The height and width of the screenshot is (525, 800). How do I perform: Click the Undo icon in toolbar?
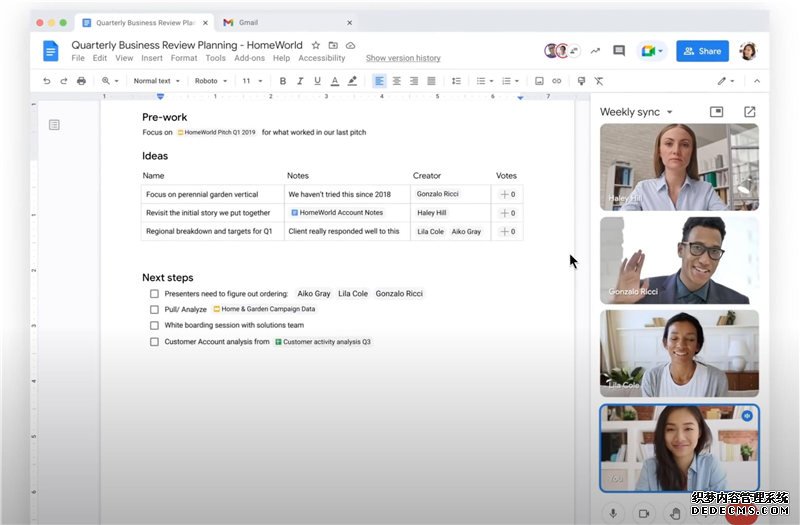pyautogui.click(x=46, y=81)
